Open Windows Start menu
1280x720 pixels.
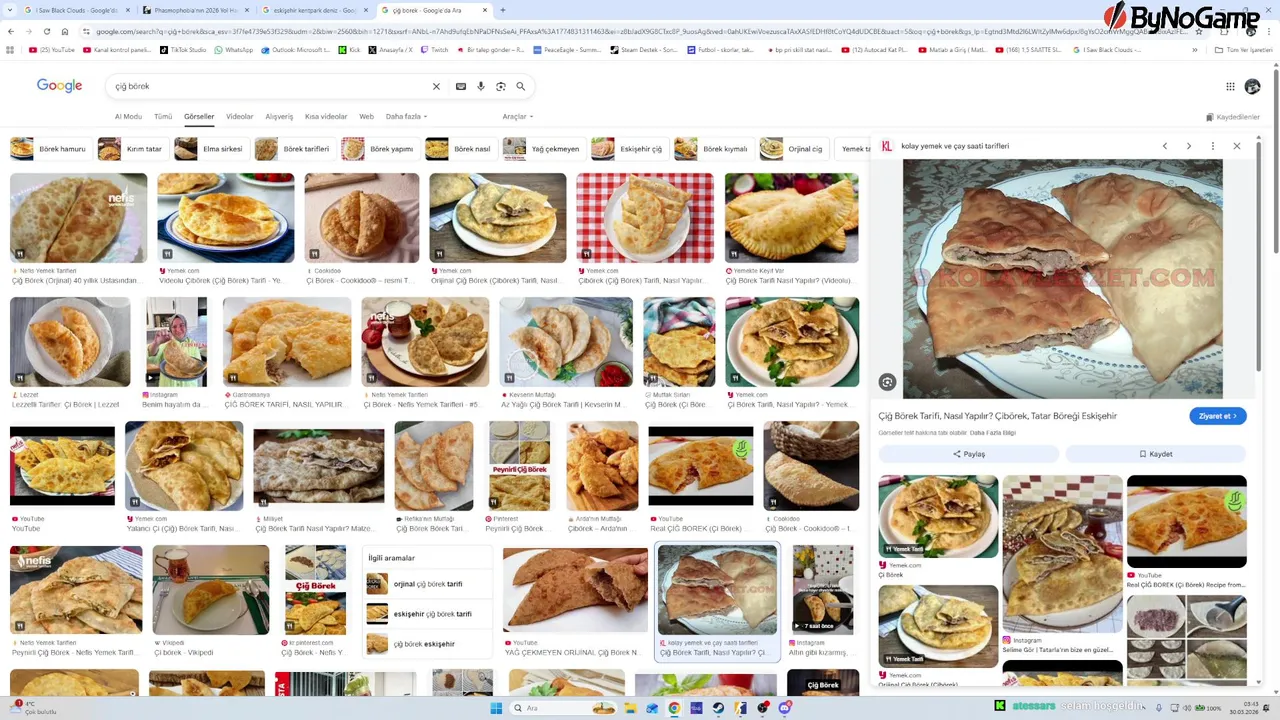tap(496, 708)
